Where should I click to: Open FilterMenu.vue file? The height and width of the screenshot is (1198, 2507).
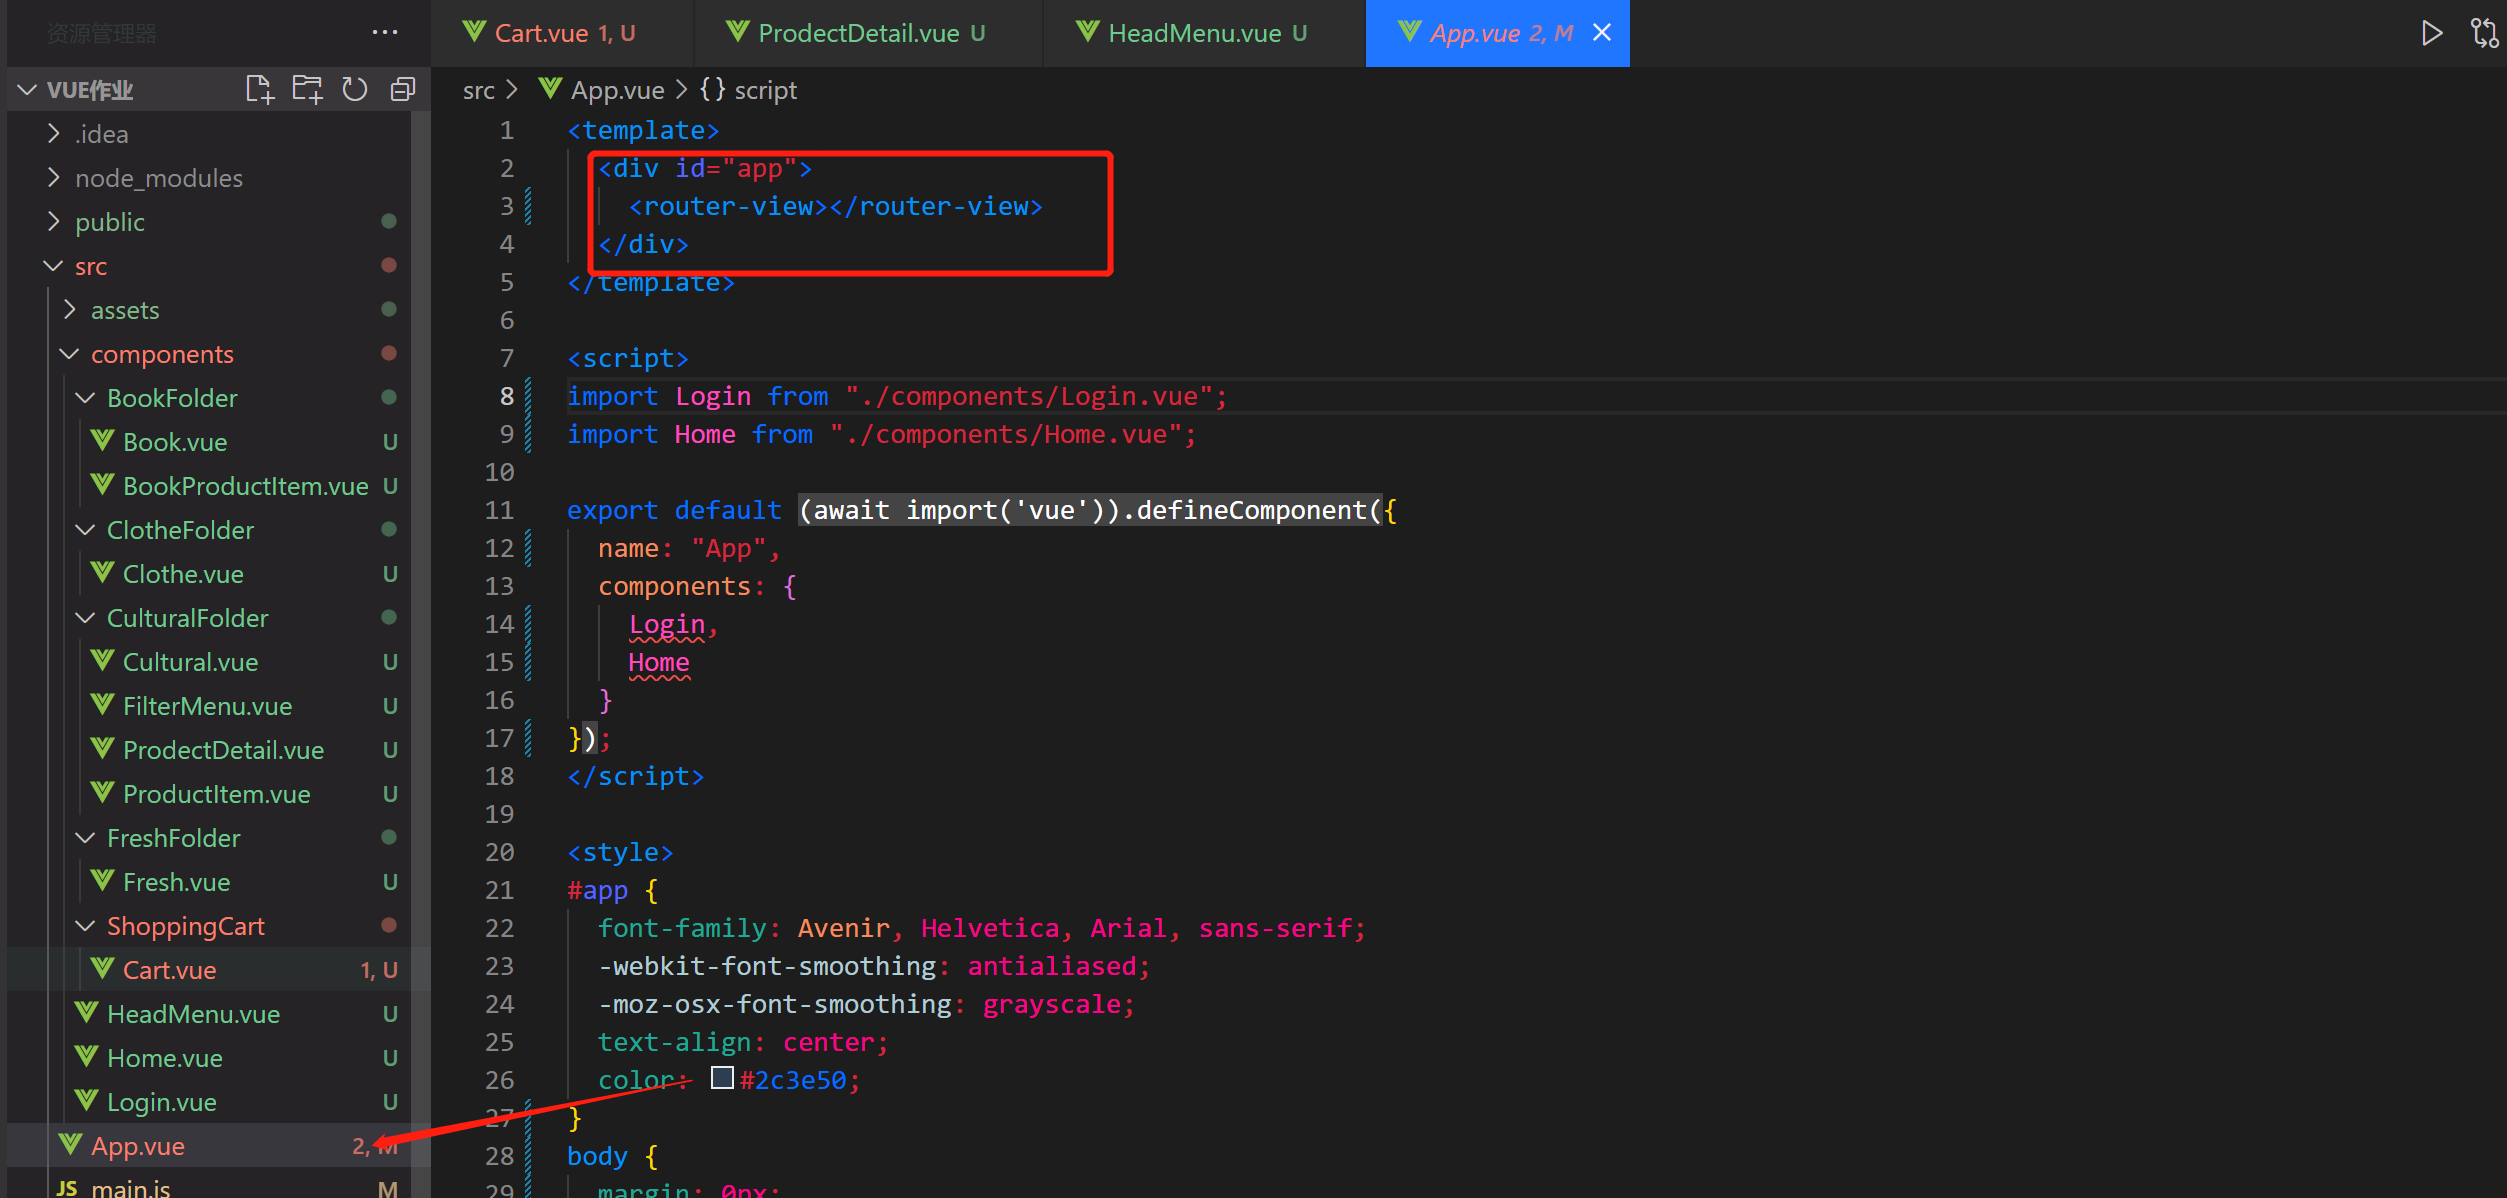[x=210, y=706]
